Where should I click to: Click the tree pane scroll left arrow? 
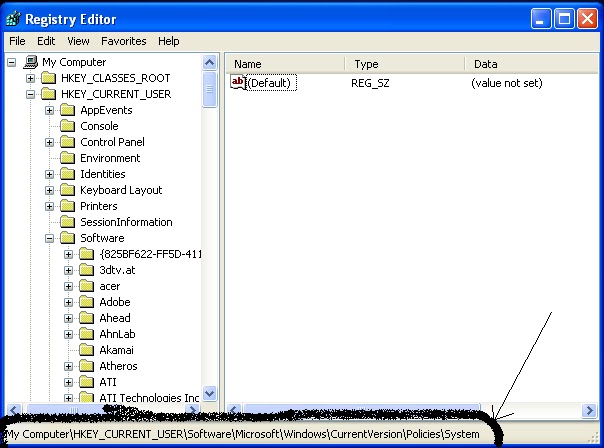14,410
